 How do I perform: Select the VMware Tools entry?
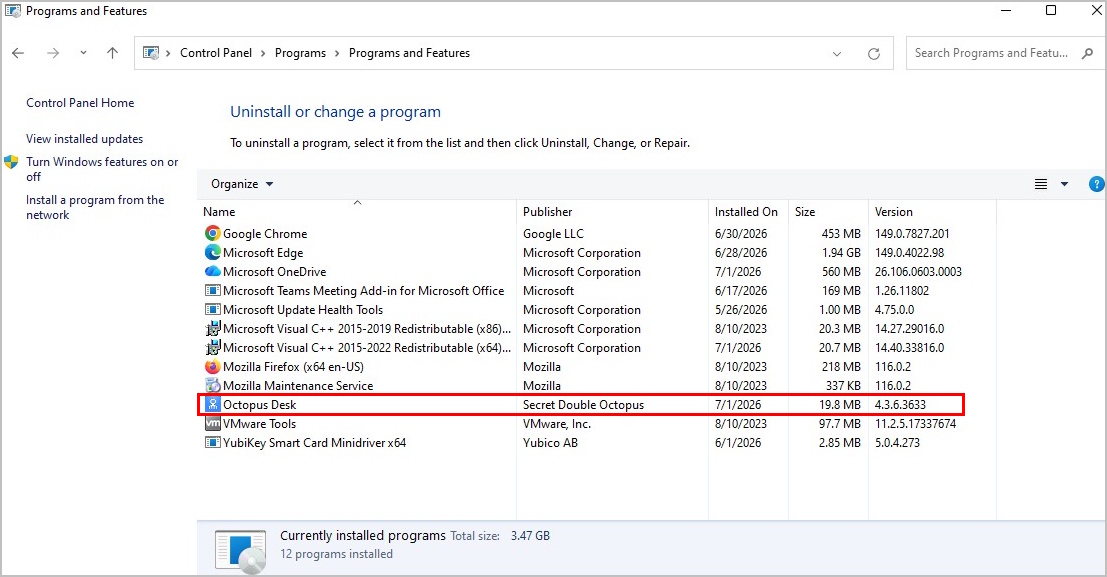click(259, 424)
